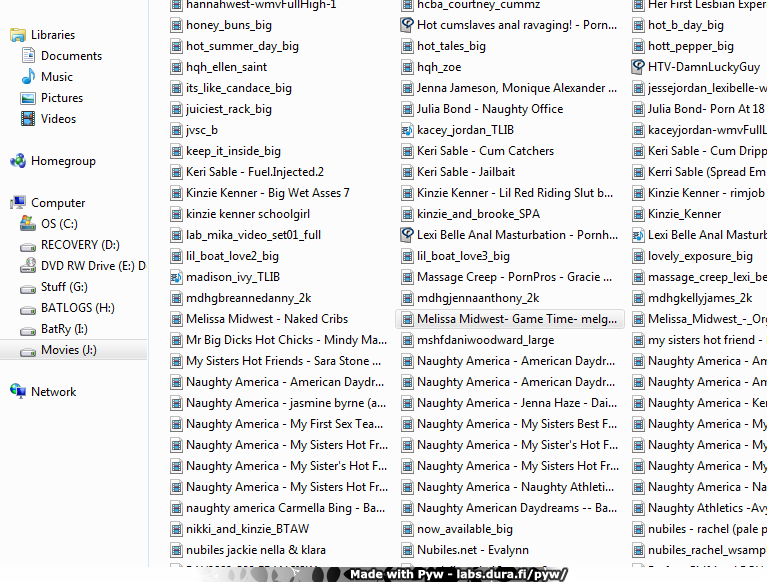
Task: Select the Pictures library icon
Action: tap(28, 98)
